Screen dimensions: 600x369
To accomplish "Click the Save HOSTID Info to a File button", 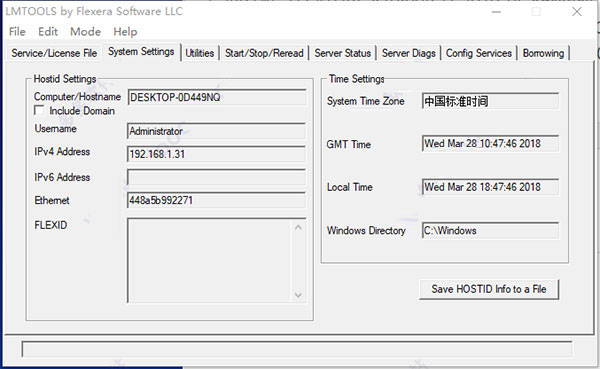I will tap(489, 289).
